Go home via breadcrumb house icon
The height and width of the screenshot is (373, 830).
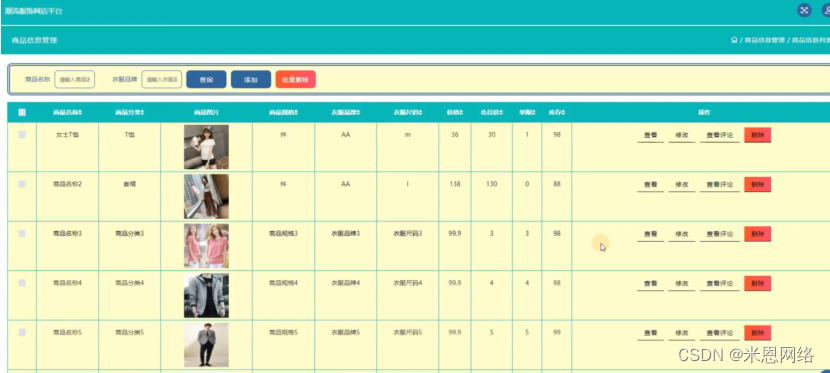point(734,40)
